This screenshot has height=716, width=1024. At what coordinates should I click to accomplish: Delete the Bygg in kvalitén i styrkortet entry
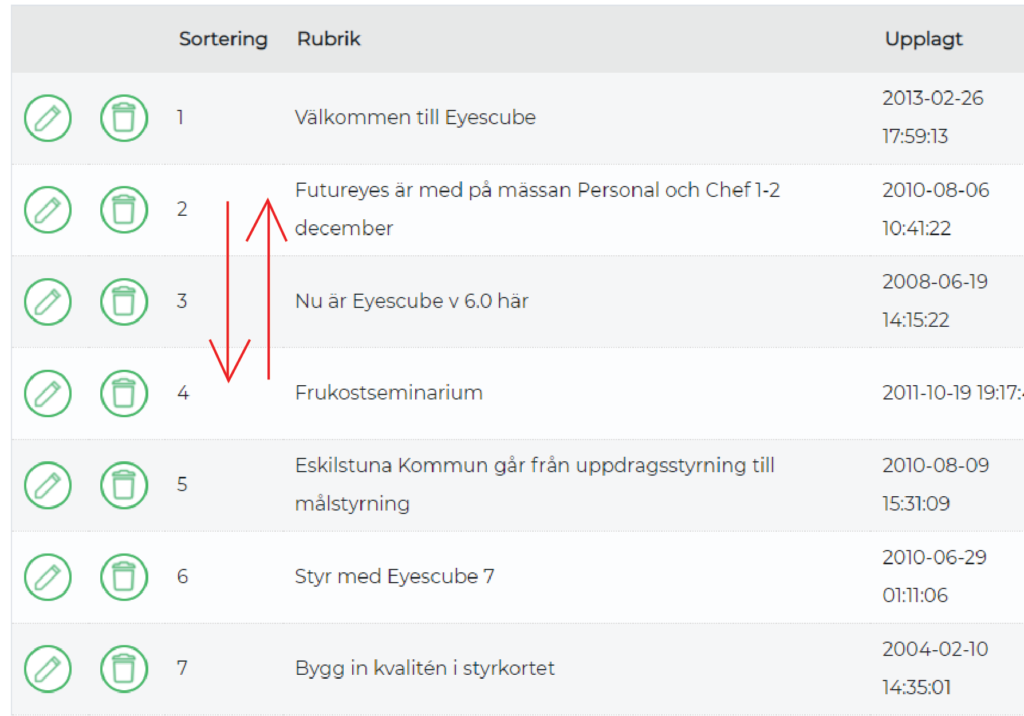tap(124, 669)
